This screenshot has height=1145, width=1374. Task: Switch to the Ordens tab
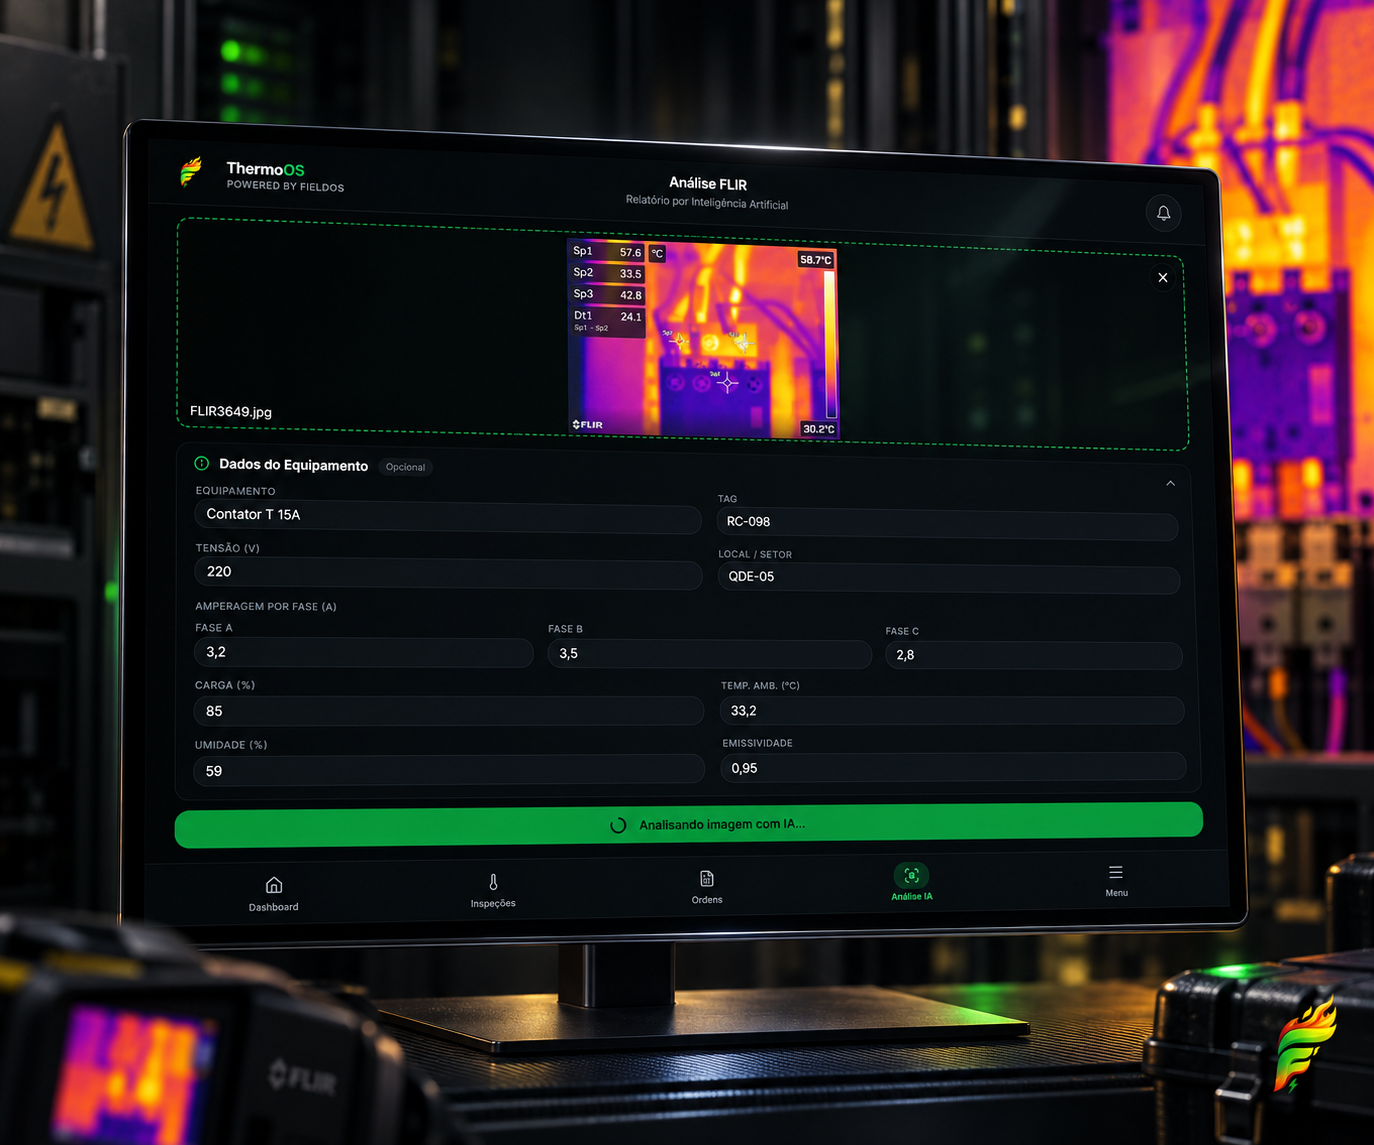coord(707,887)
